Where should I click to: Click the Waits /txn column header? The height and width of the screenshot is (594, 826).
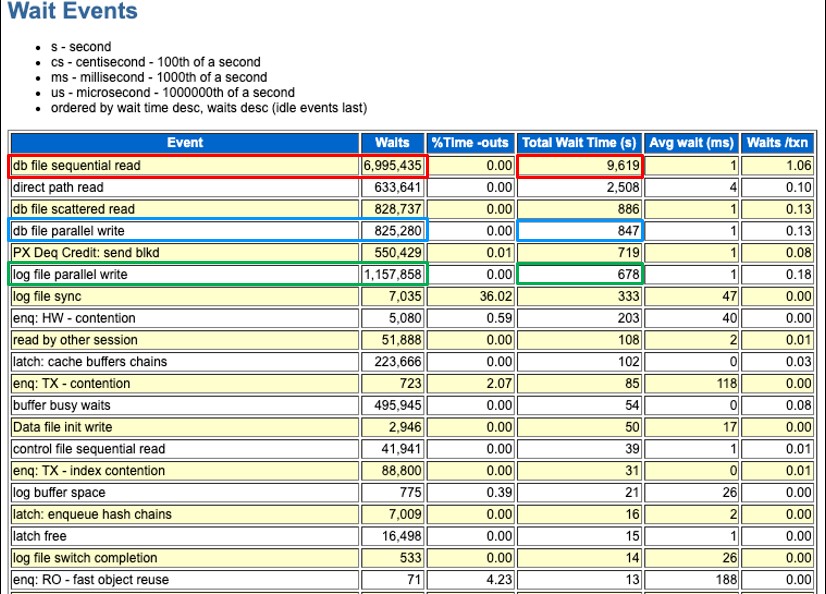click(778, 143)
